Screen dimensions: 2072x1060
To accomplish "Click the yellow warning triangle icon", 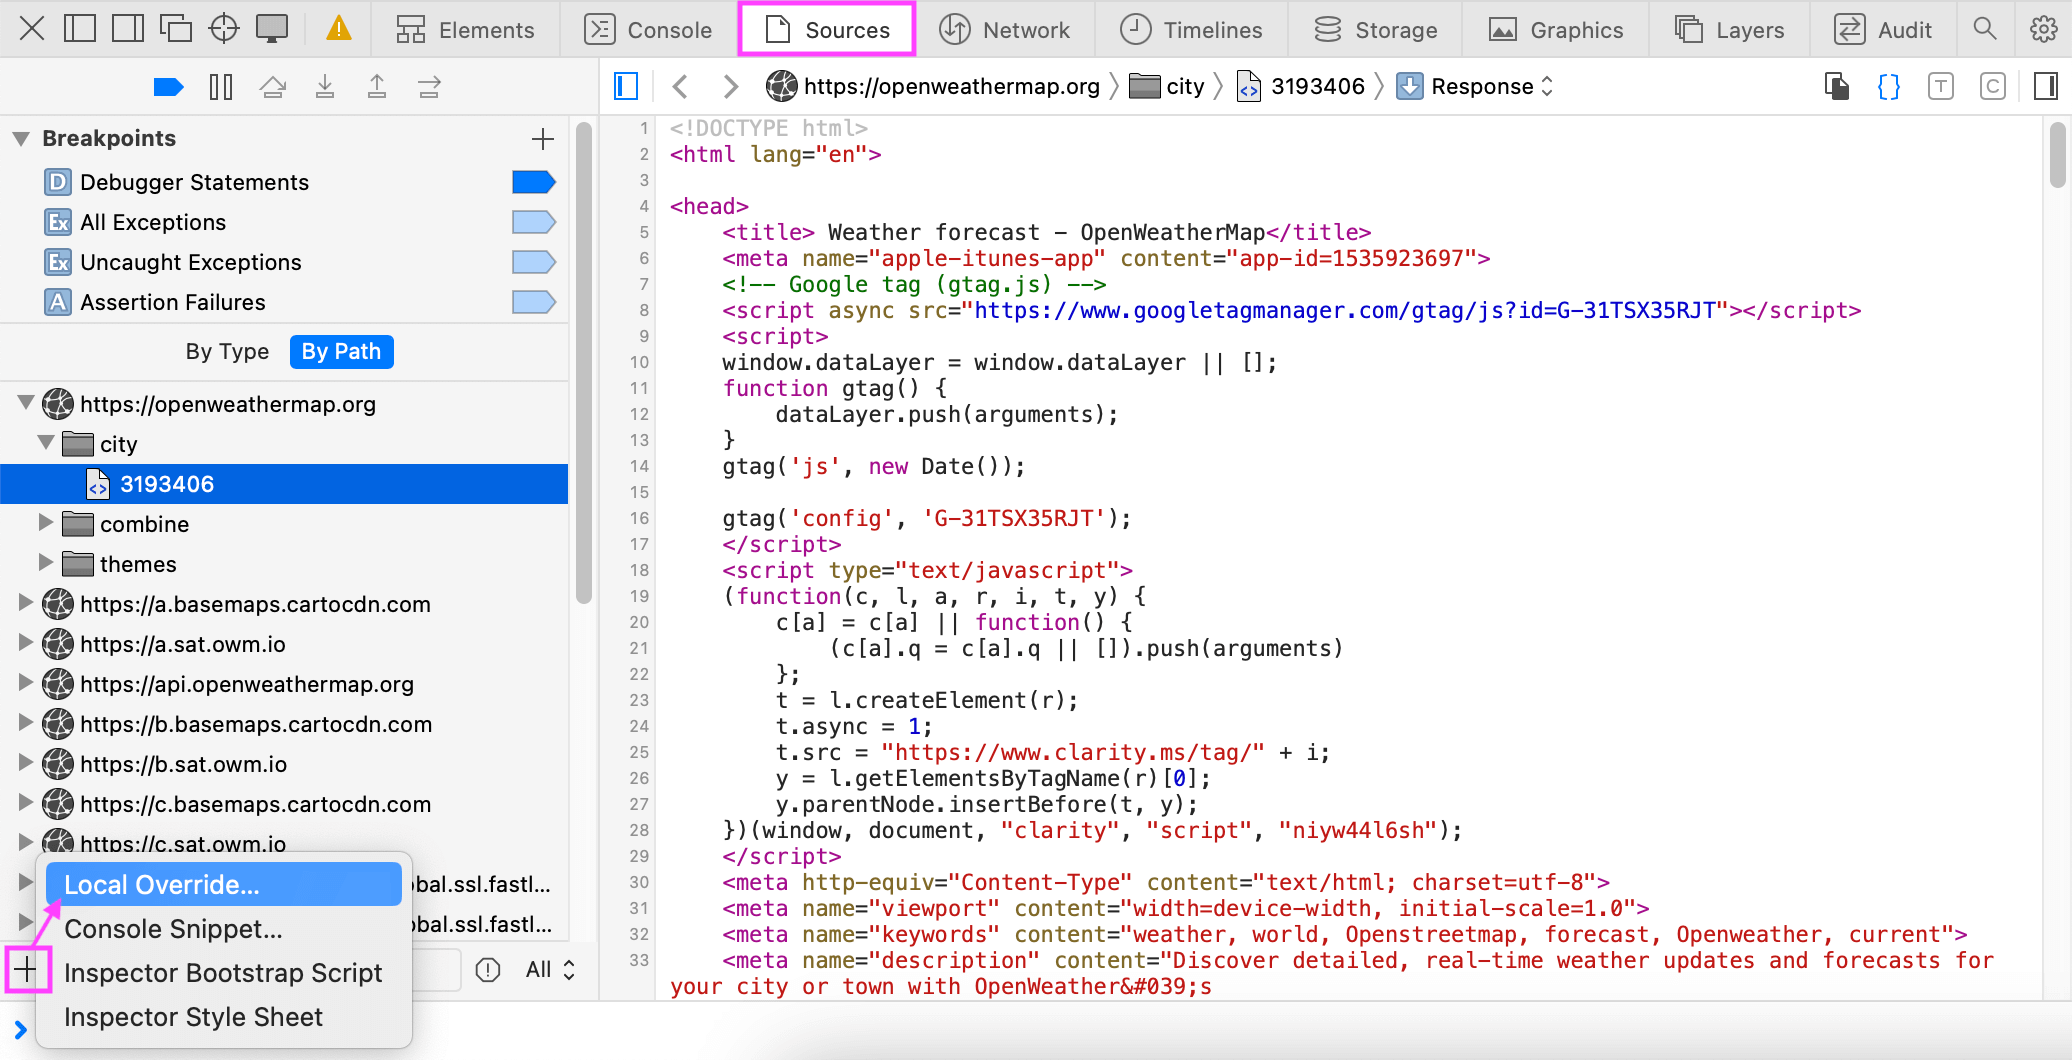I will tap(339, 29).
